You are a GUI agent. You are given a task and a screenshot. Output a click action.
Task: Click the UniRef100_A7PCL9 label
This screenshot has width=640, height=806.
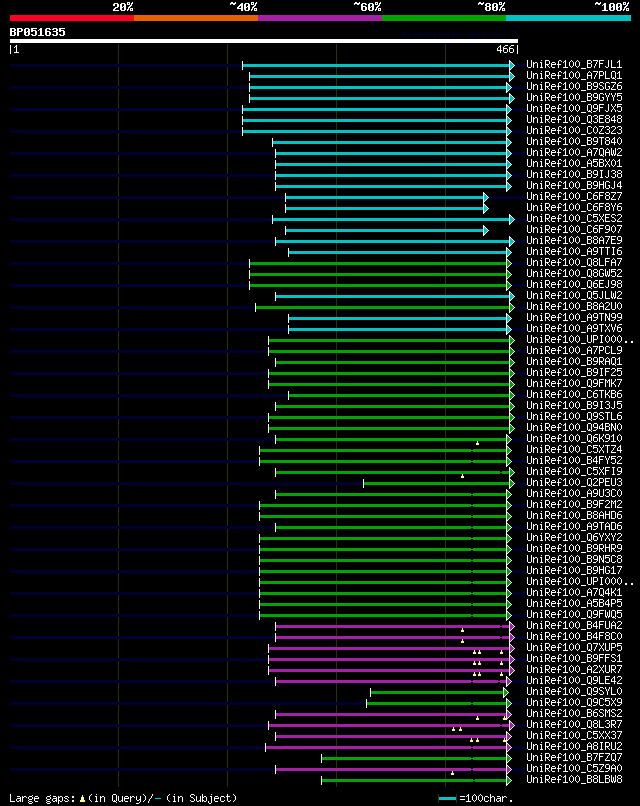click(x=574, y=351)
